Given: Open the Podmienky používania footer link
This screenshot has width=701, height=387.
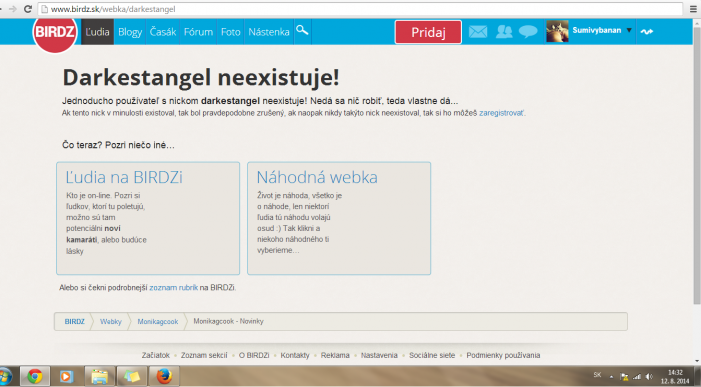Looking at the screenshot, I should (503, 355).
